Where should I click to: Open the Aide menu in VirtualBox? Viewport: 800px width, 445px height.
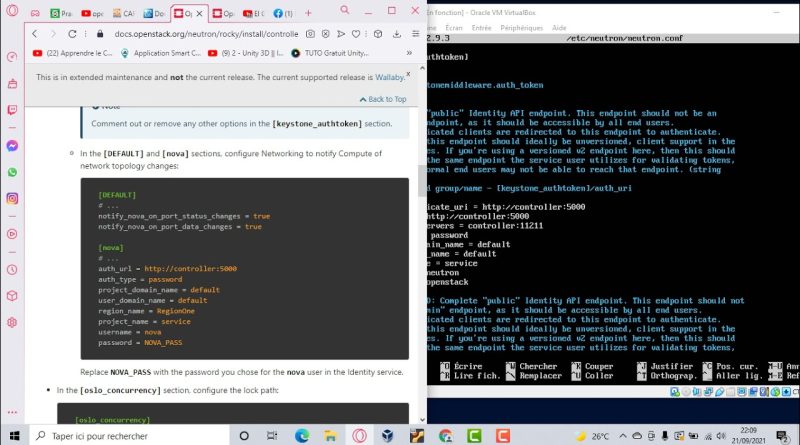click(559, 28)
